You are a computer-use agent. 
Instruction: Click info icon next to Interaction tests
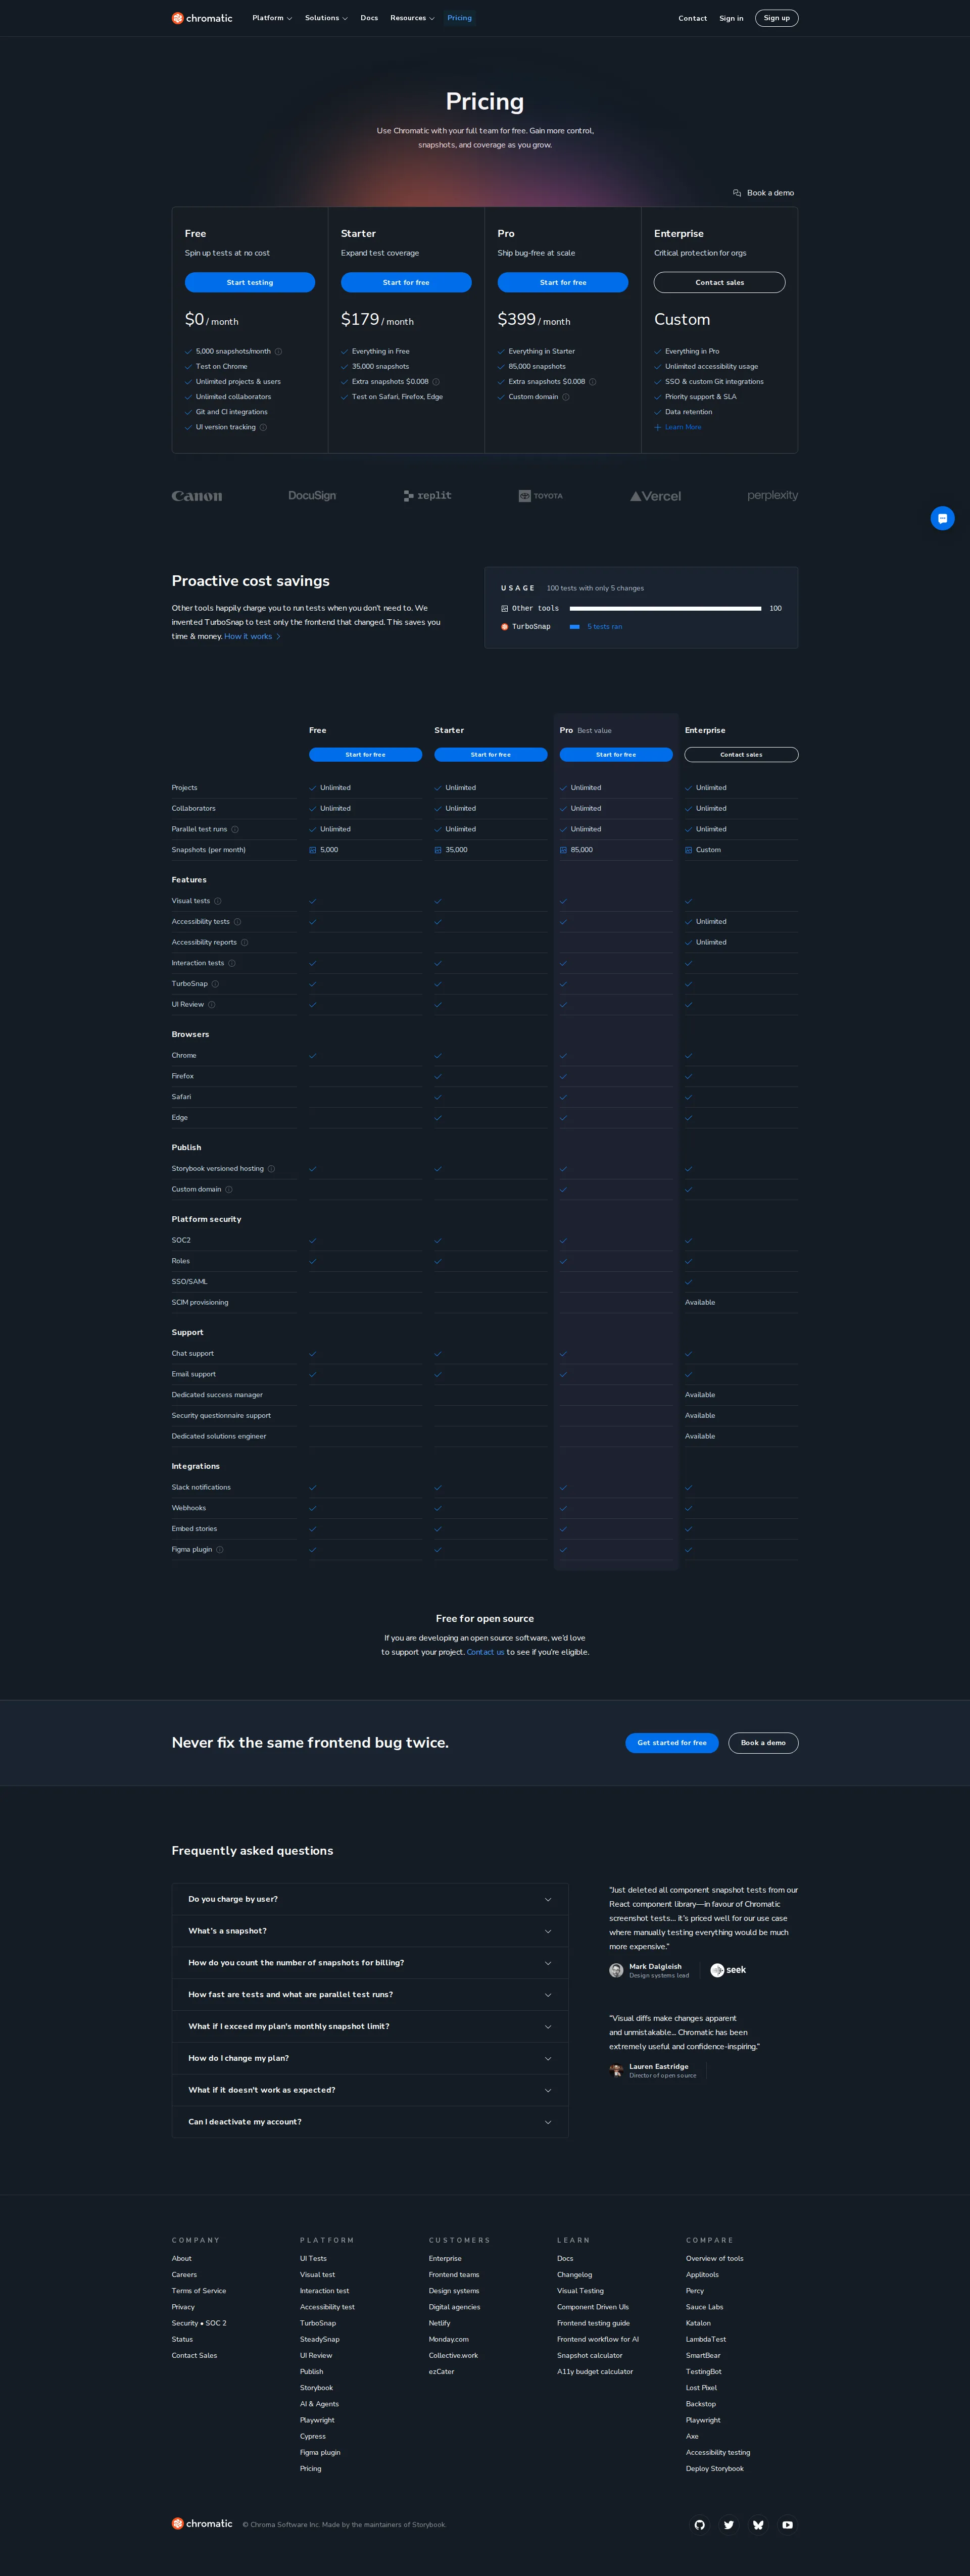232,963
